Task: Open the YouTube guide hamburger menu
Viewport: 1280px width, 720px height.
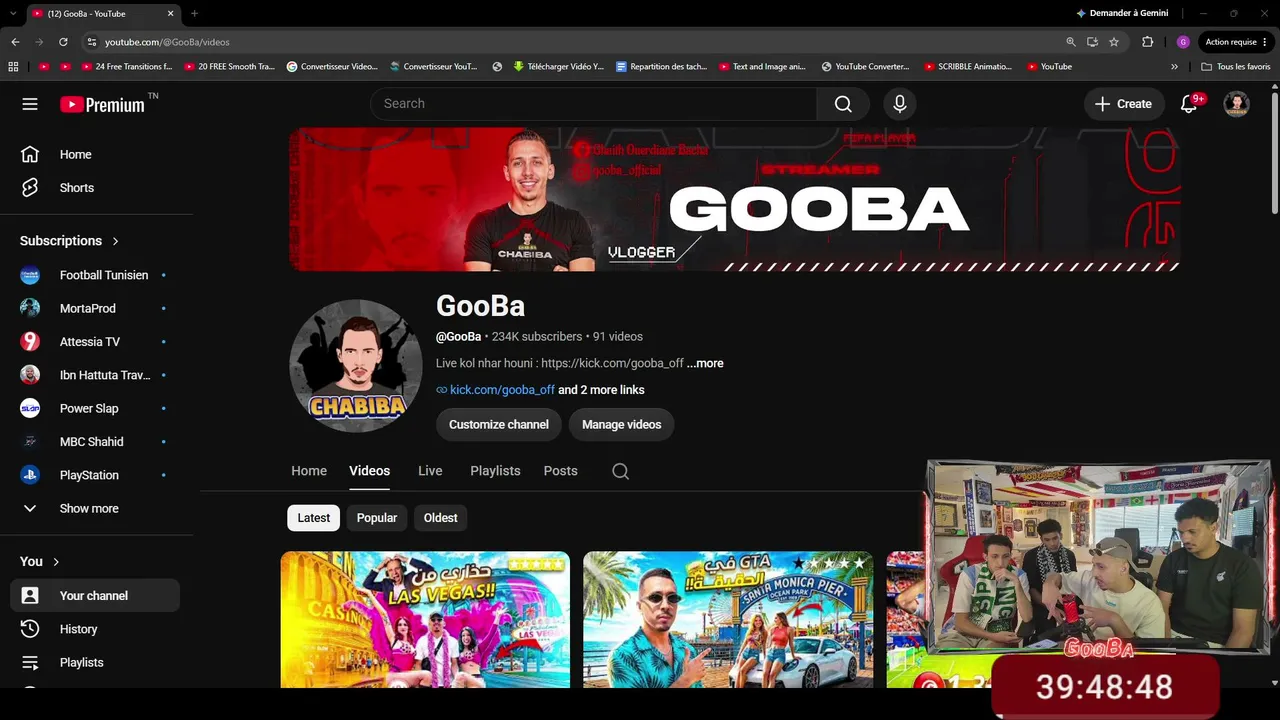Action: point(30,104)
